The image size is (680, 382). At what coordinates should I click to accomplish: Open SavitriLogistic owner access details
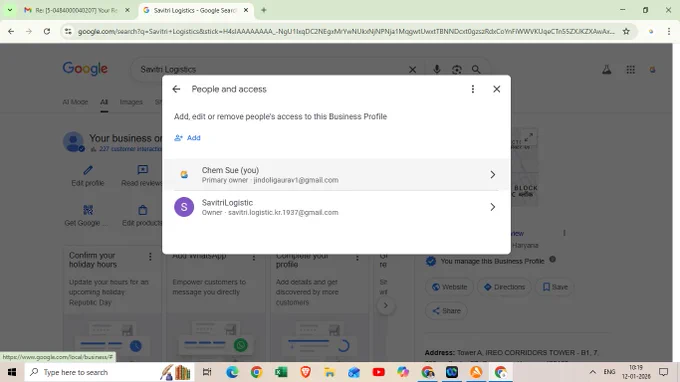[336, 207]
